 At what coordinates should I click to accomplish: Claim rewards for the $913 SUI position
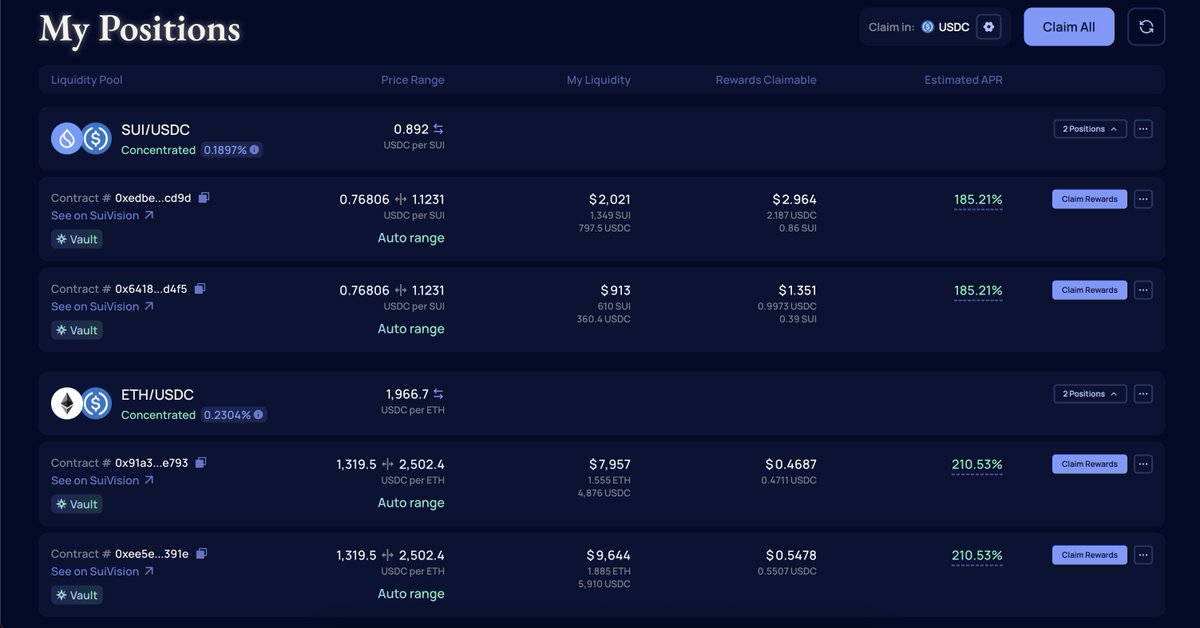(x=1089, y=290)
